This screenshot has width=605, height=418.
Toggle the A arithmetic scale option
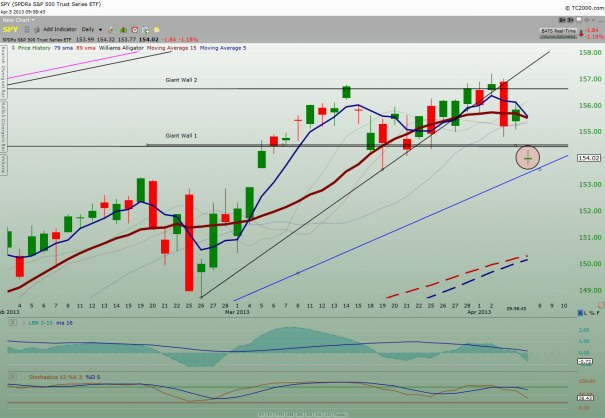(x=580, y=313)
